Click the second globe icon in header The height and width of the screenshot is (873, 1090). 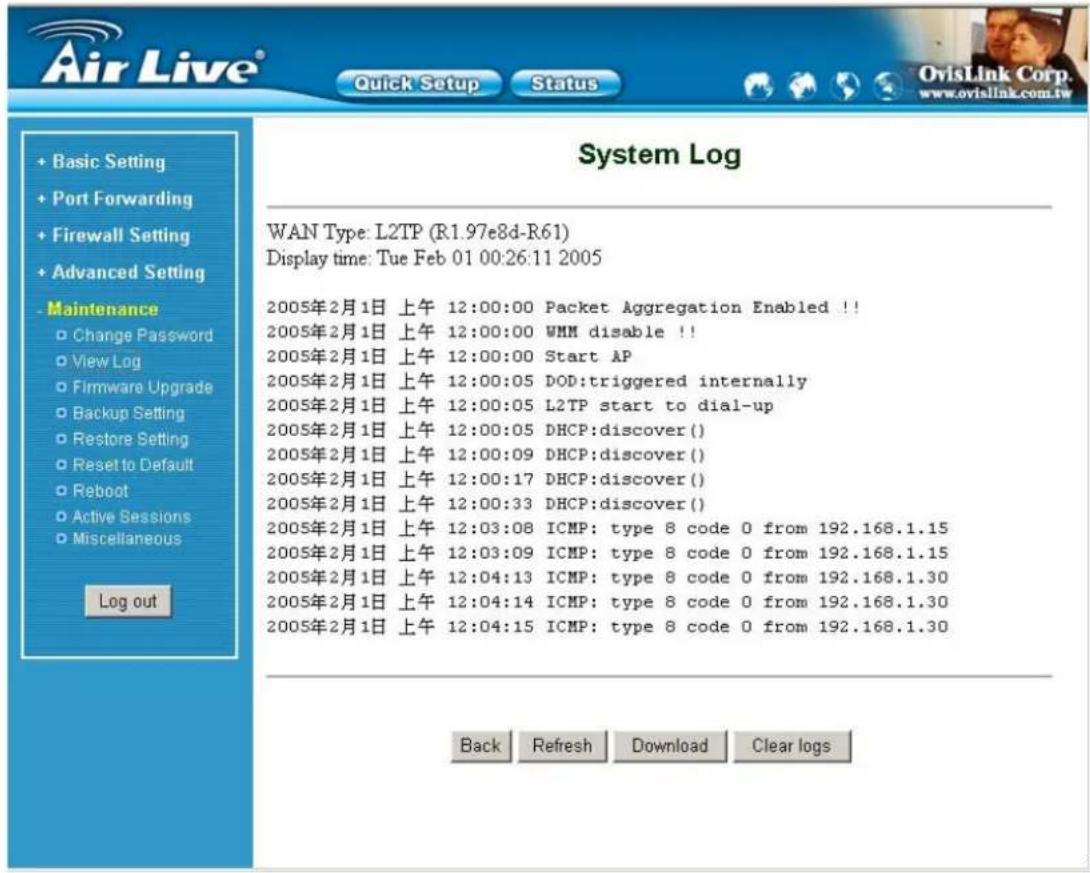click(802, 86)
